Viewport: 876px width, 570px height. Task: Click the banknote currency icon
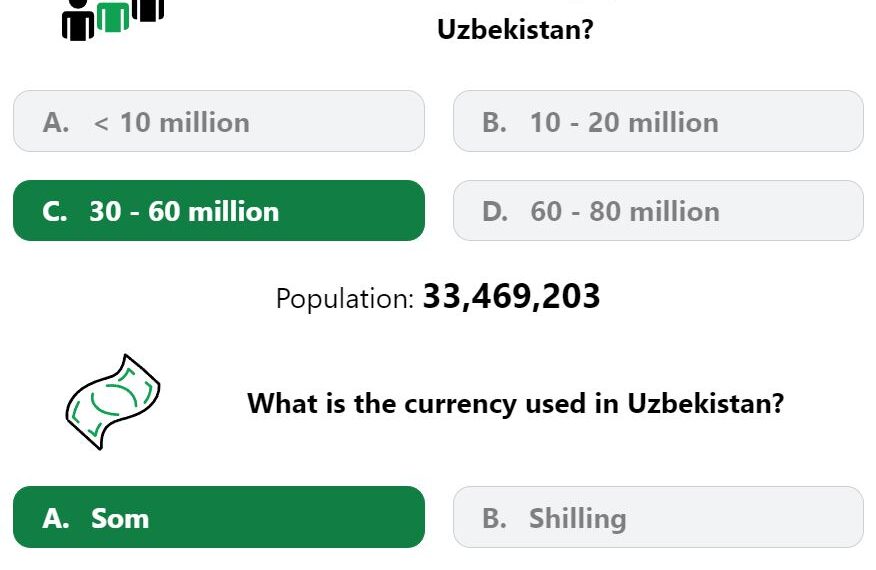[x=113, y=402]
